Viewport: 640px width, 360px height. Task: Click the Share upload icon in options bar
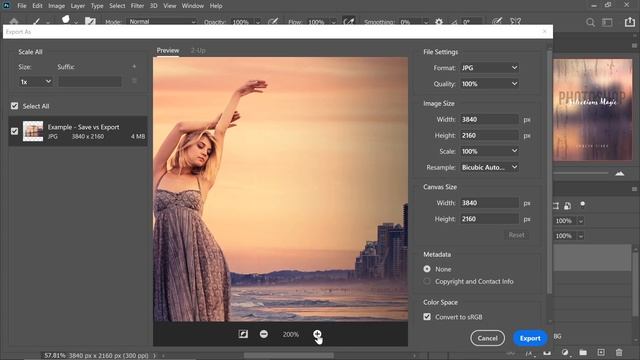click(629, 22)
